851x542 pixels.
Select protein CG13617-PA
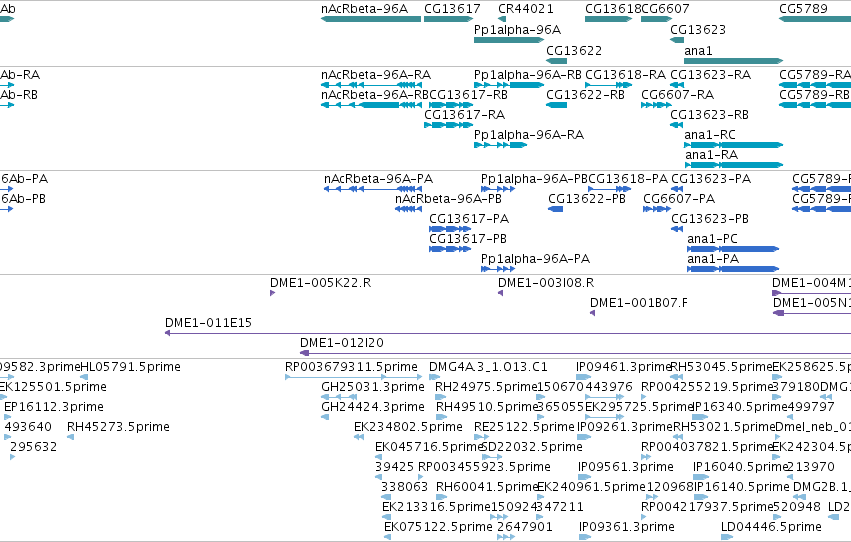[x=450, y=229]
